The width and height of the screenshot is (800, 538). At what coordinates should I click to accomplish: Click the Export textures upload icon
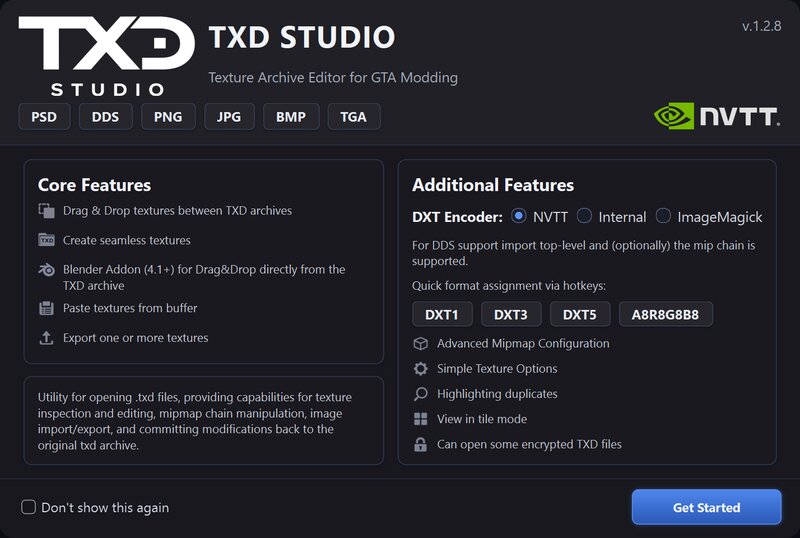coord(46,338)
